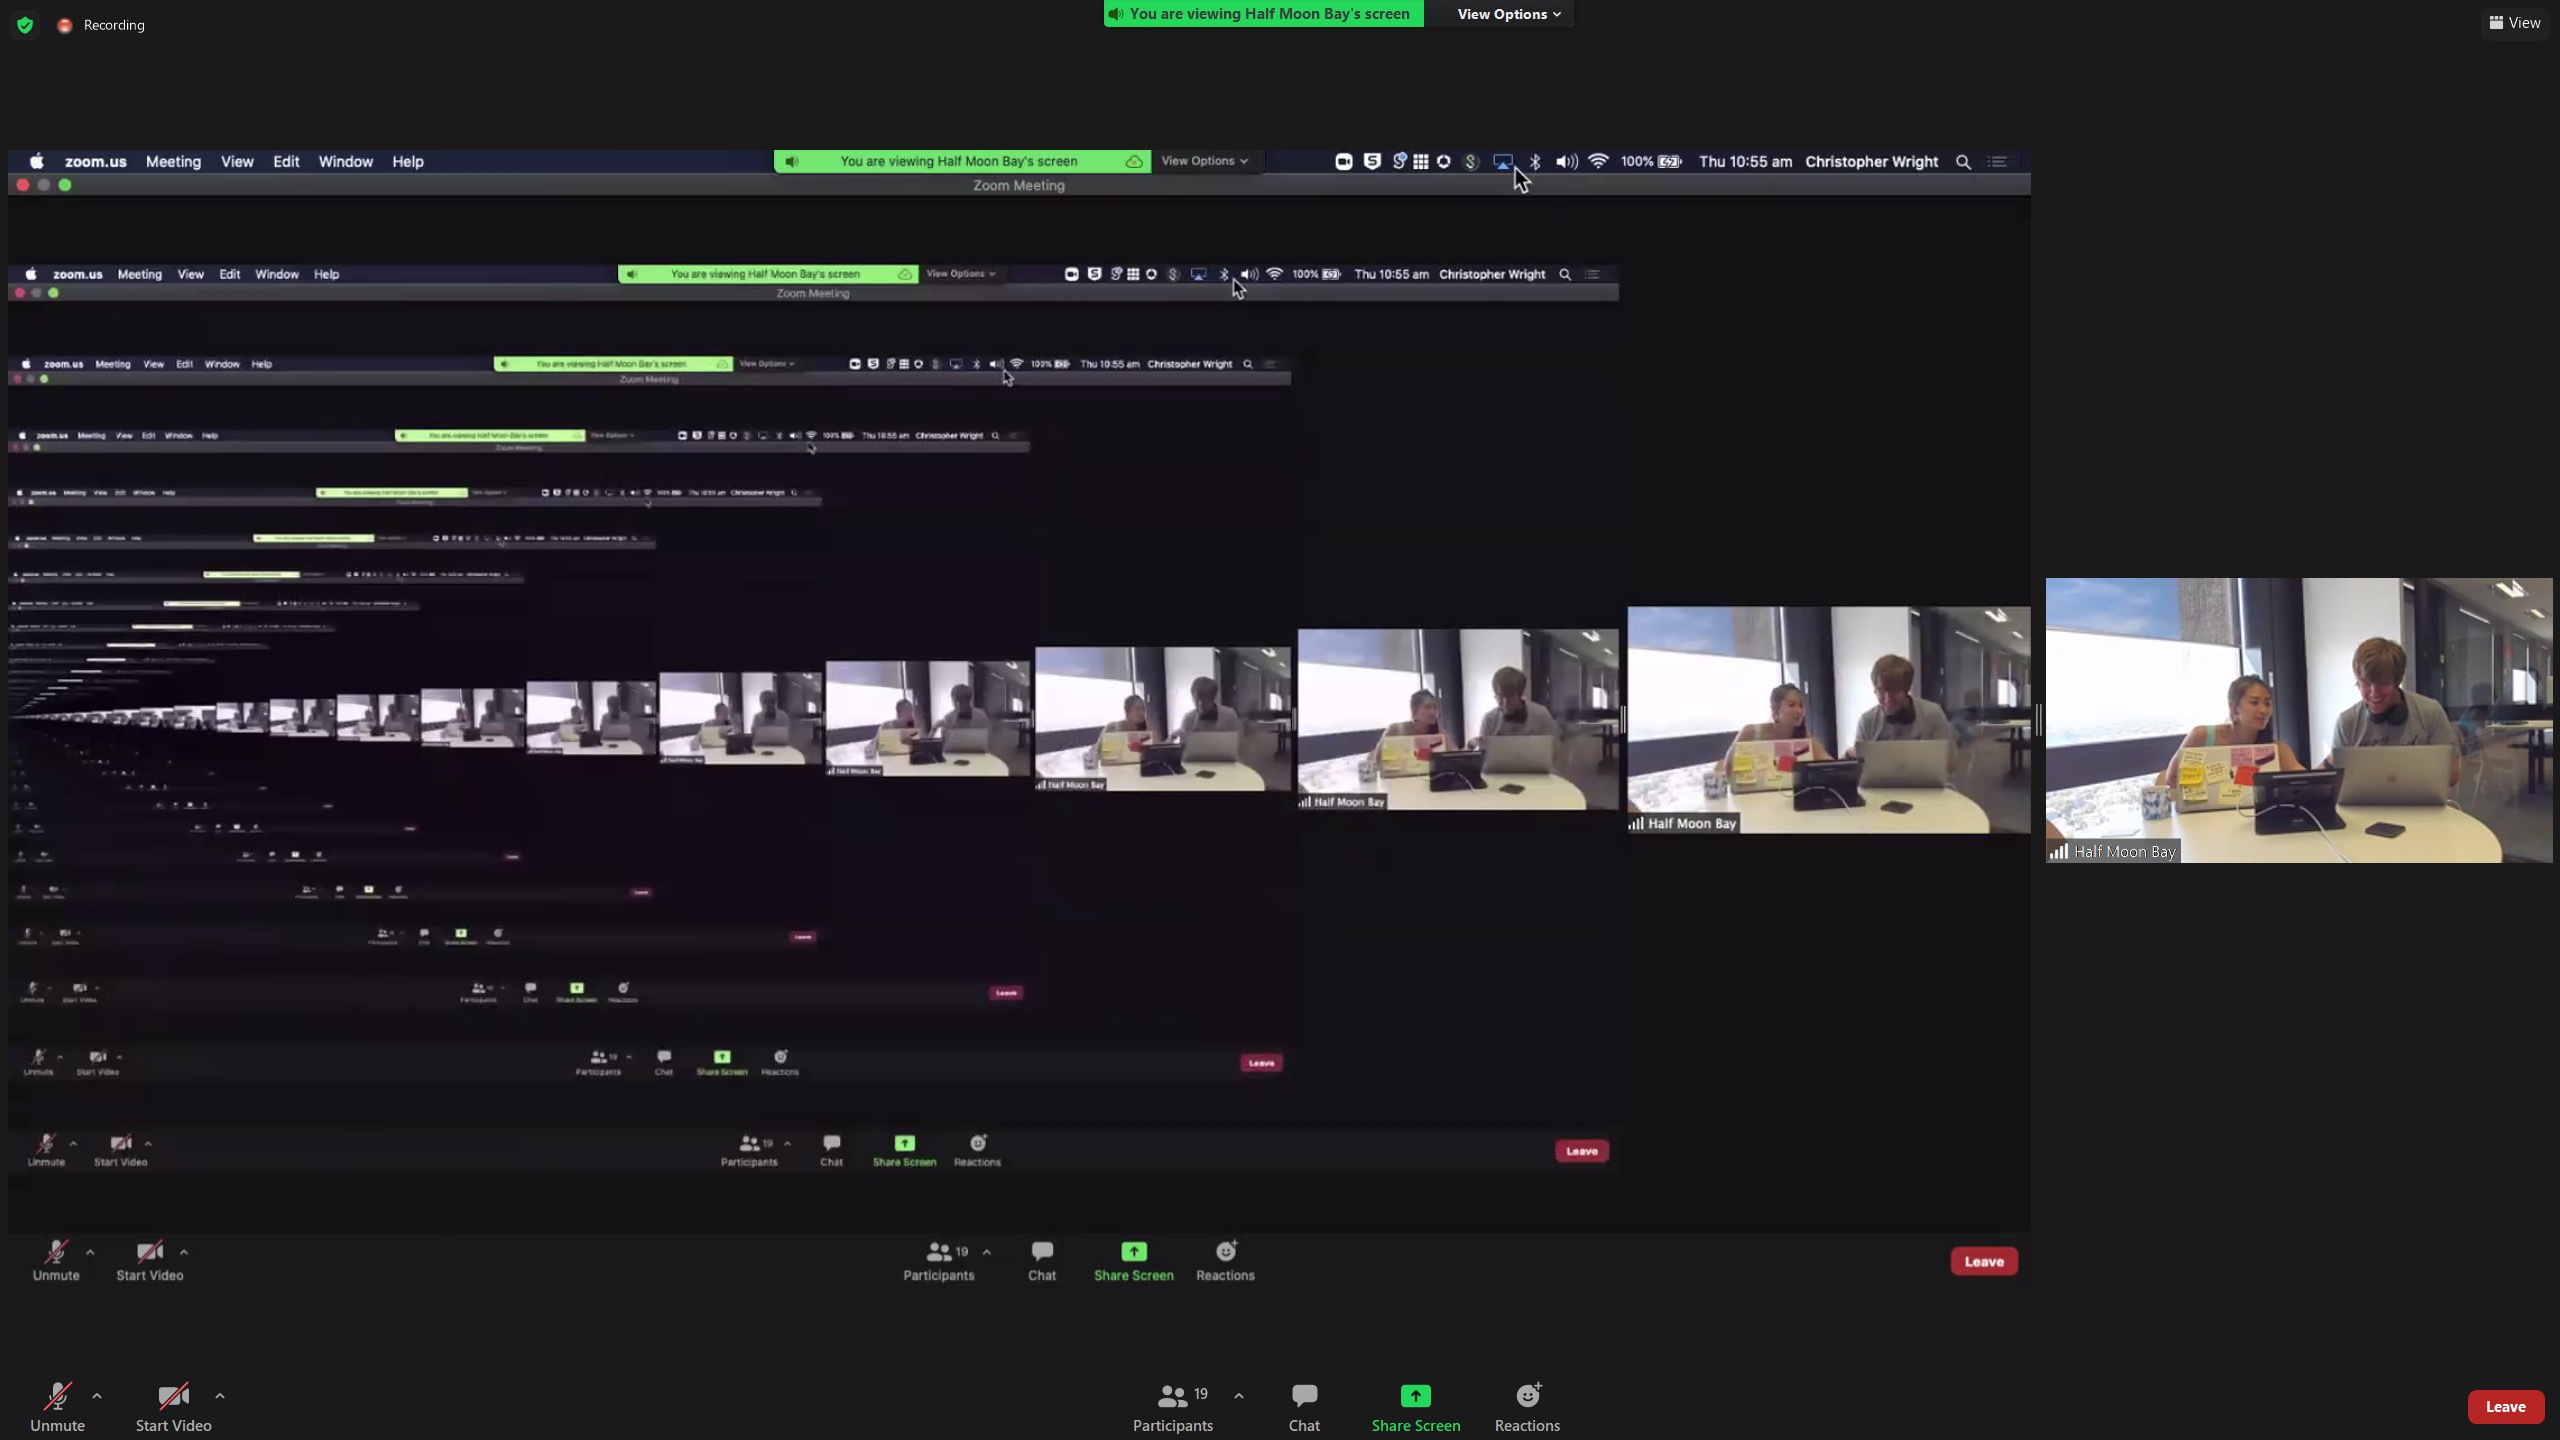Click the shared screen's Wi-Fi status icon

1598,161
